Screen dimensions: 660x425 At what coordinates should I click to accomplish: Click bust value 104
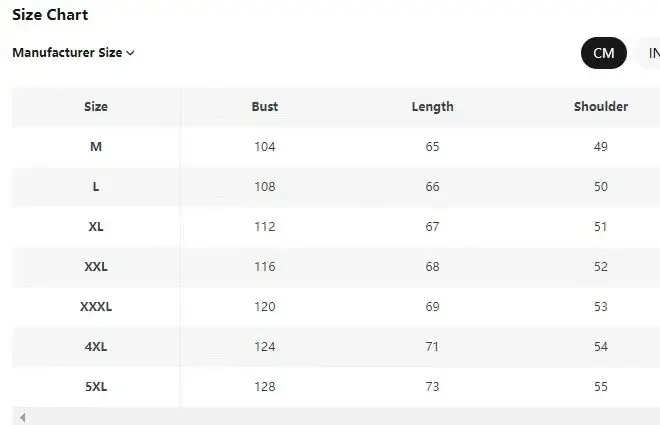point(265,147)
